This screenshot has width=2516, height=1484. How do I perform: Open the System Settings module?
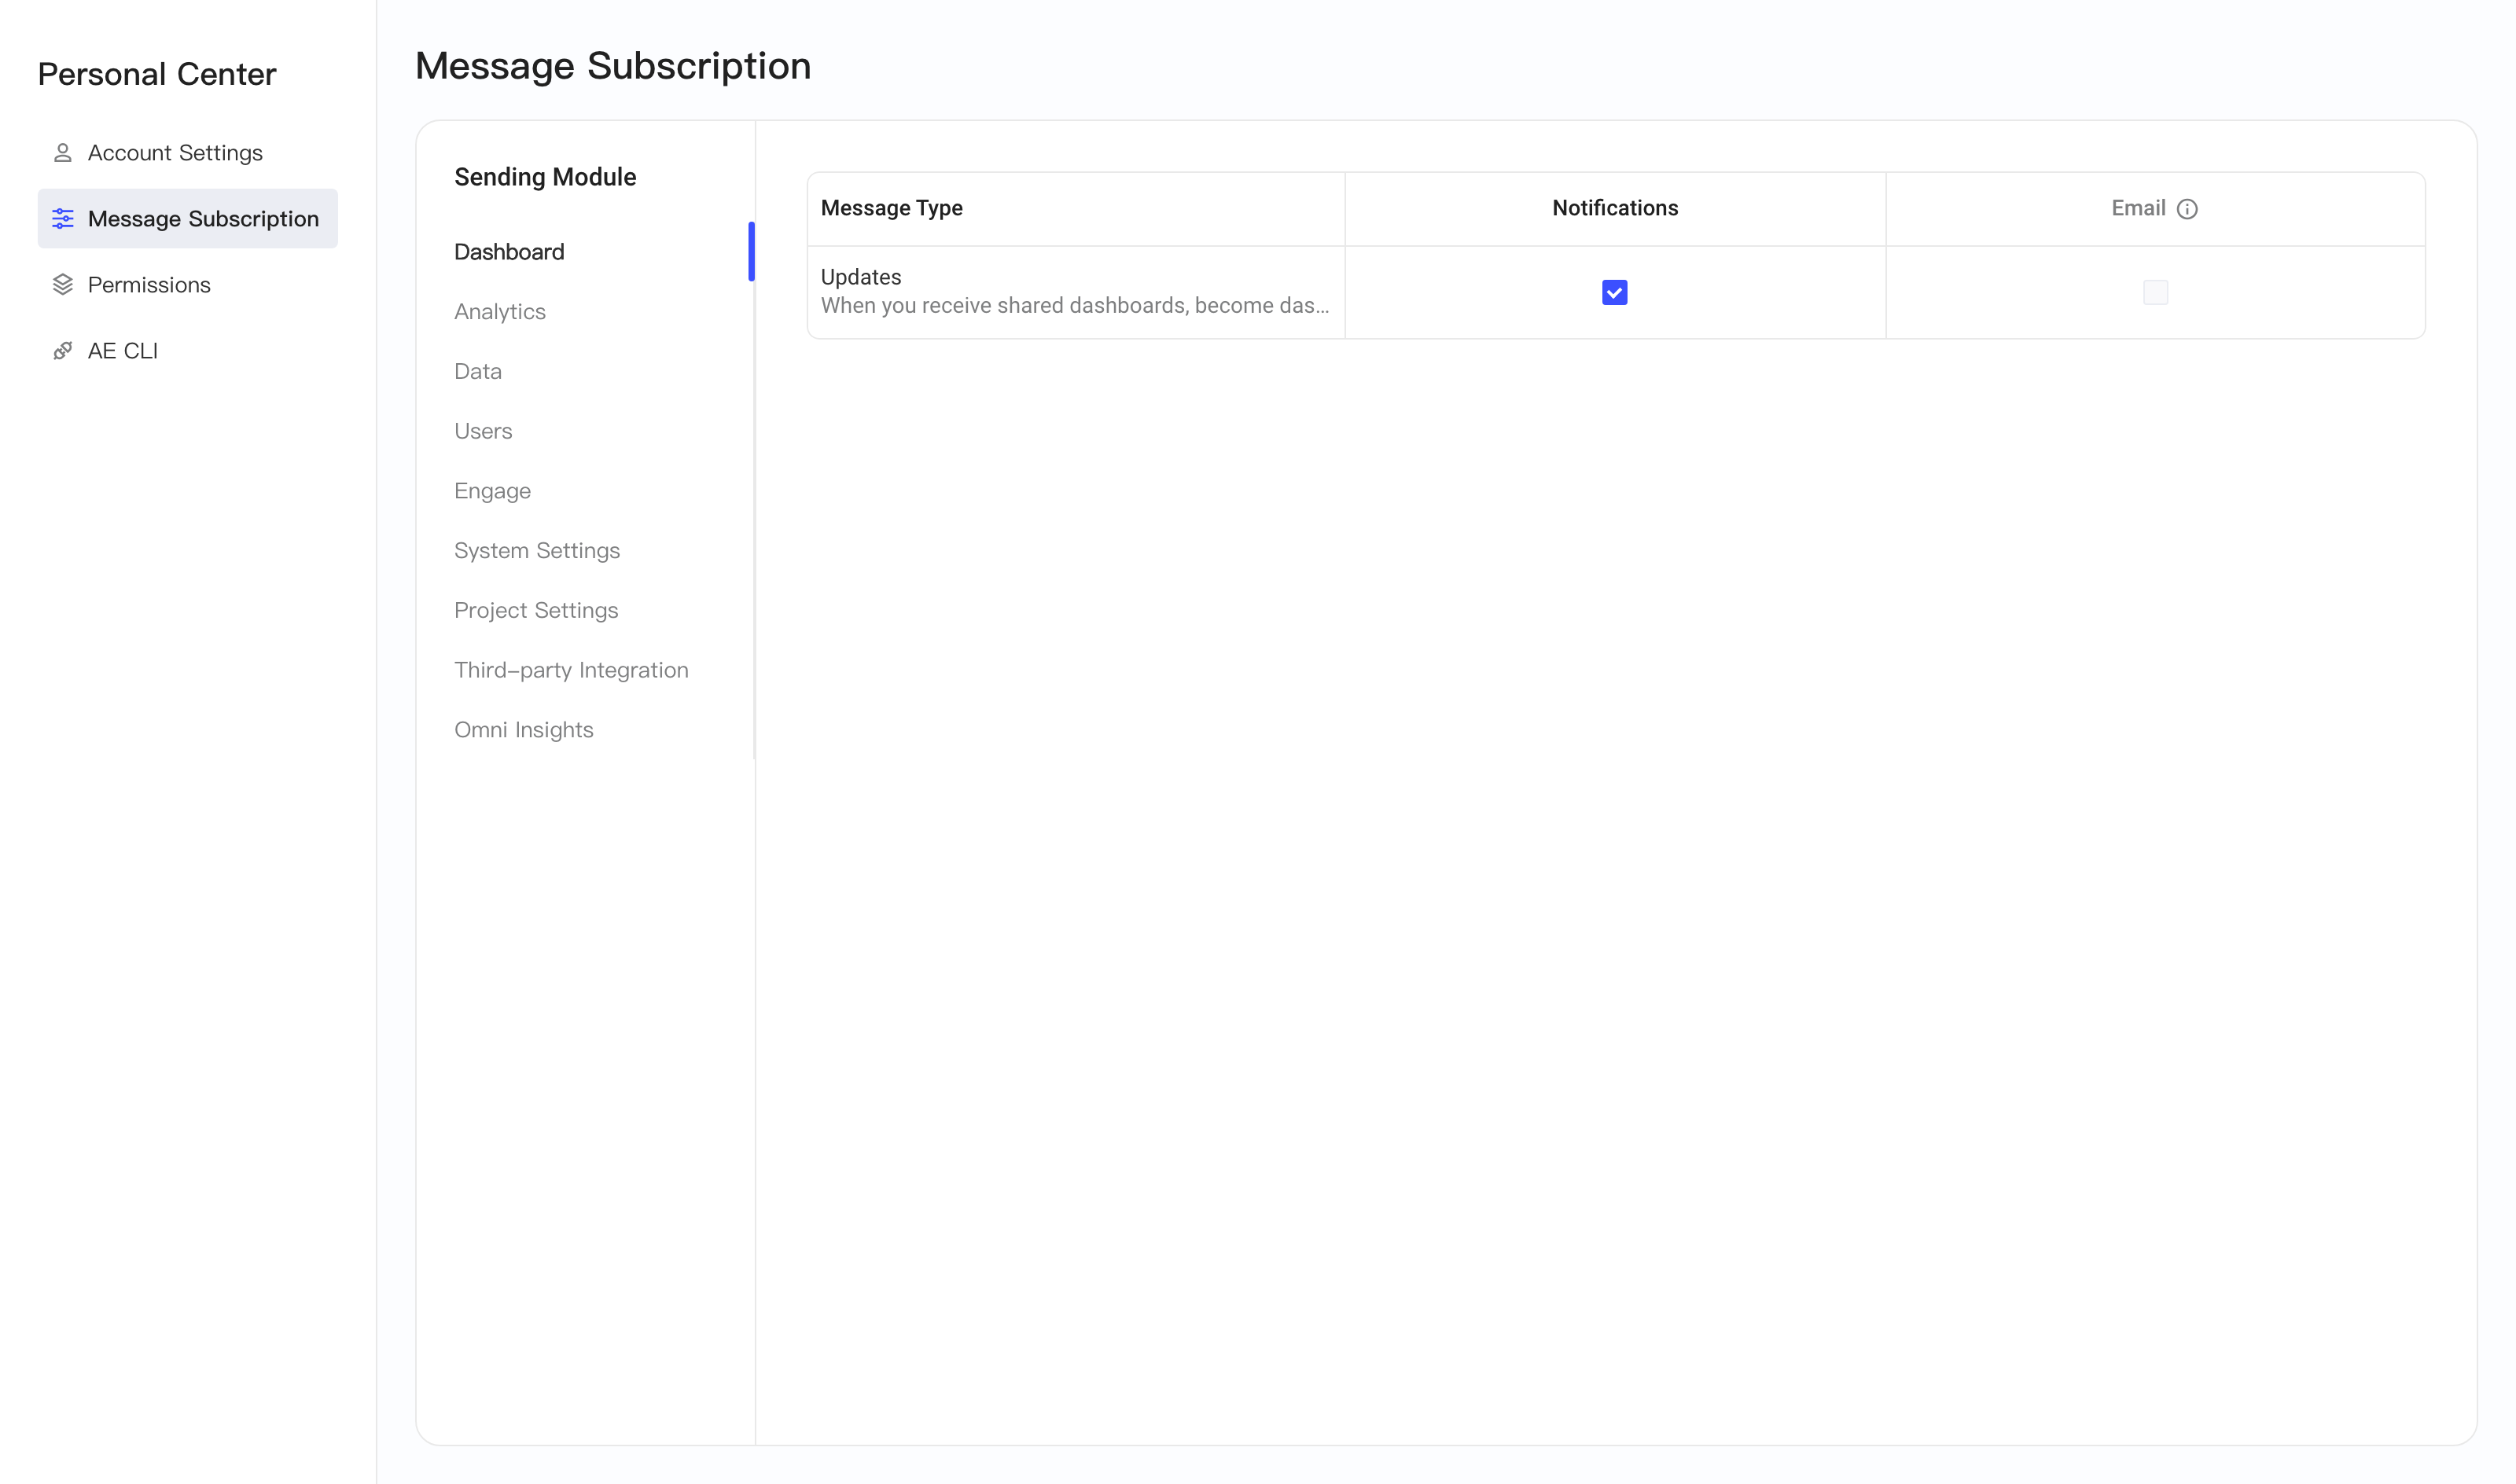coord(537,551)
